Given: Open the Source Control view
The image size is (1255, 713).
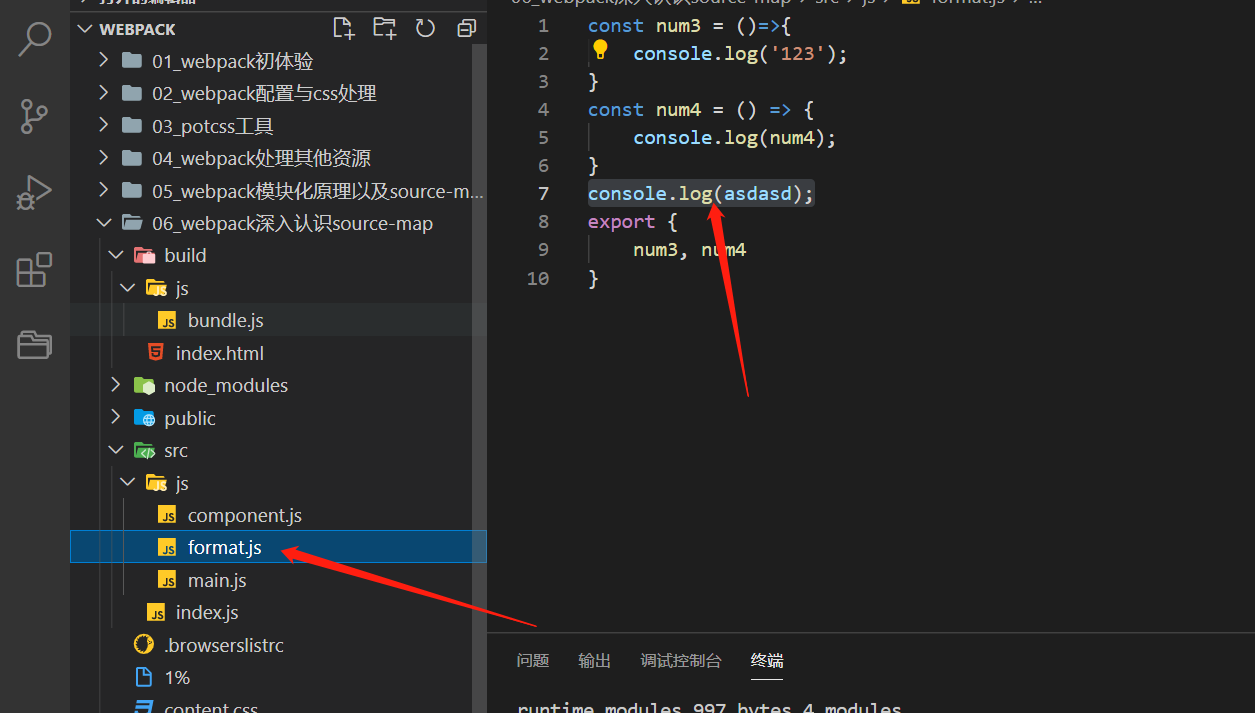Looking at the screenshot, I should 34,116.
